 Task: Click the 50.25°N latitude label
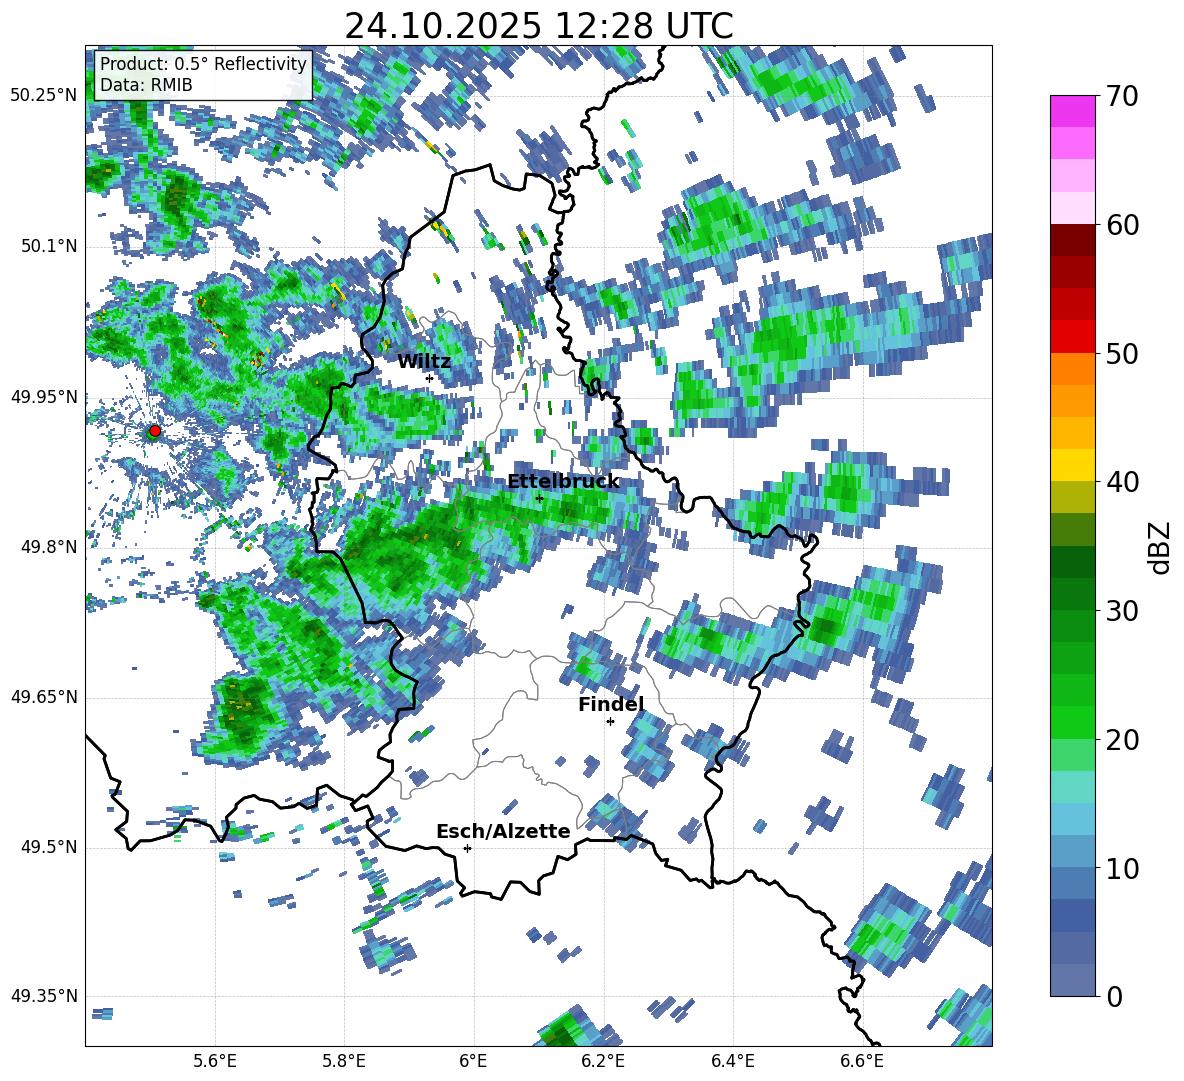click(44, 96)
